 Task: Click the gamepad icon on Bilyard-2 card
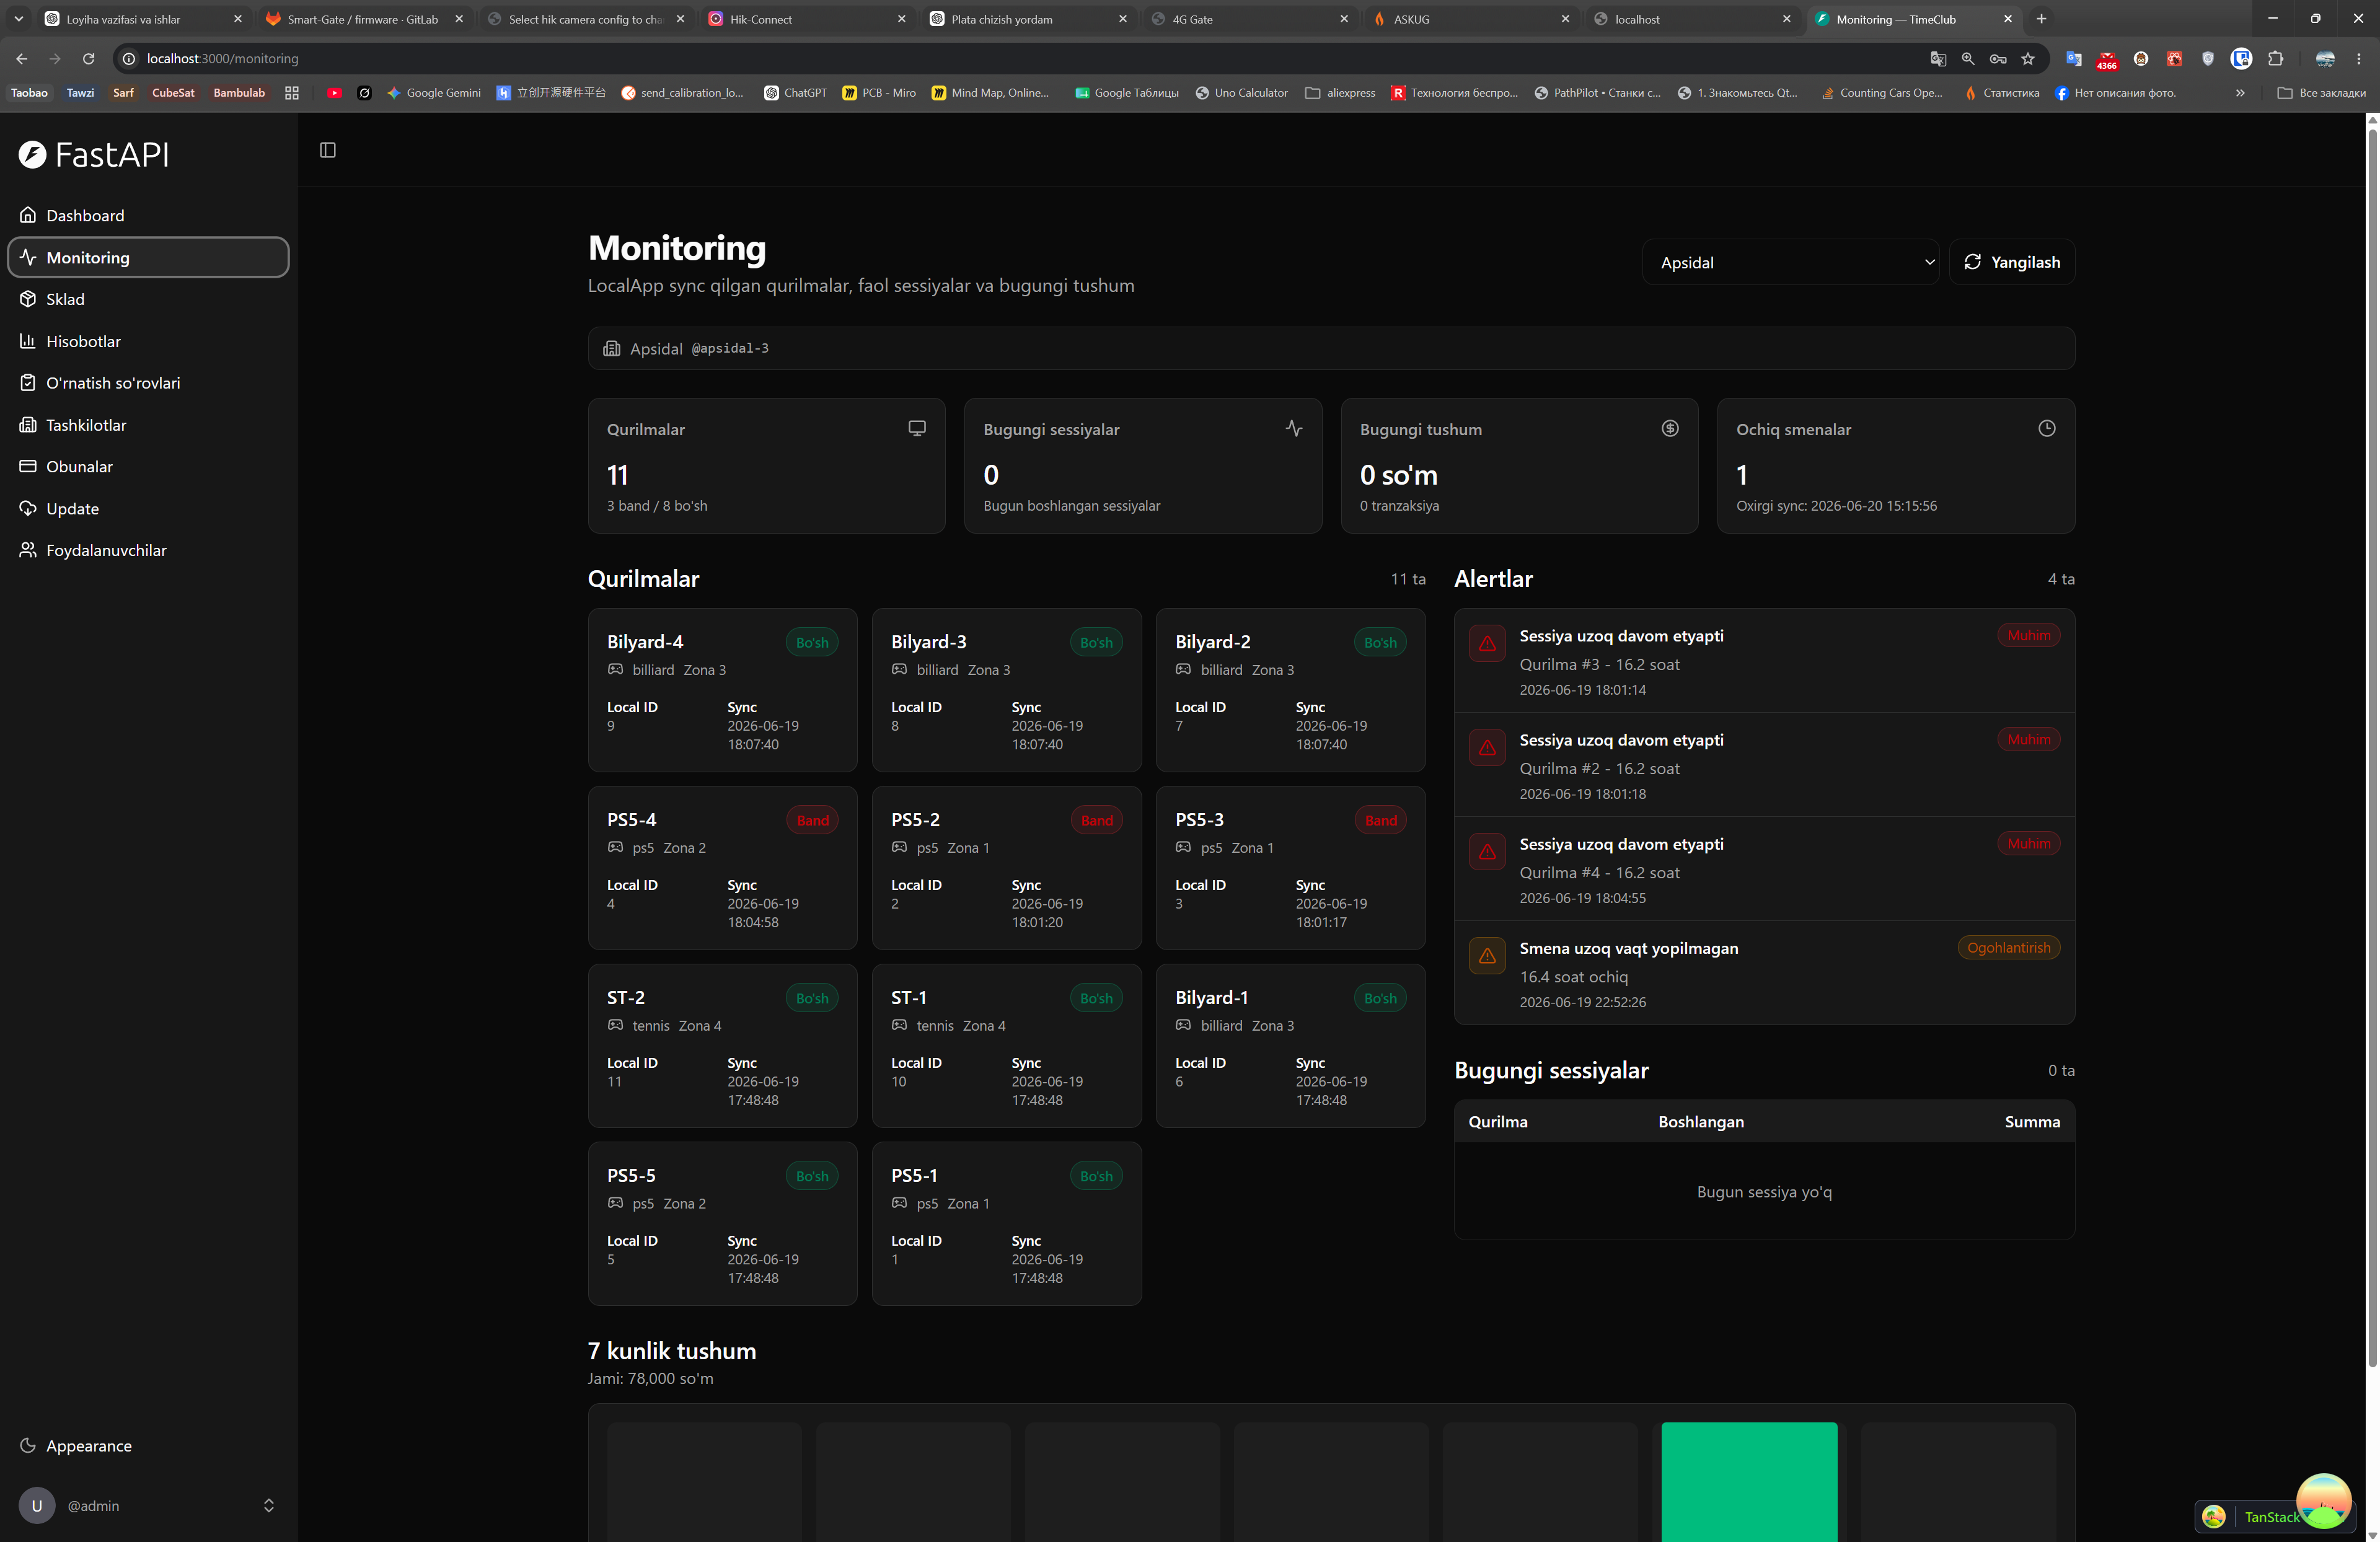1183,669
